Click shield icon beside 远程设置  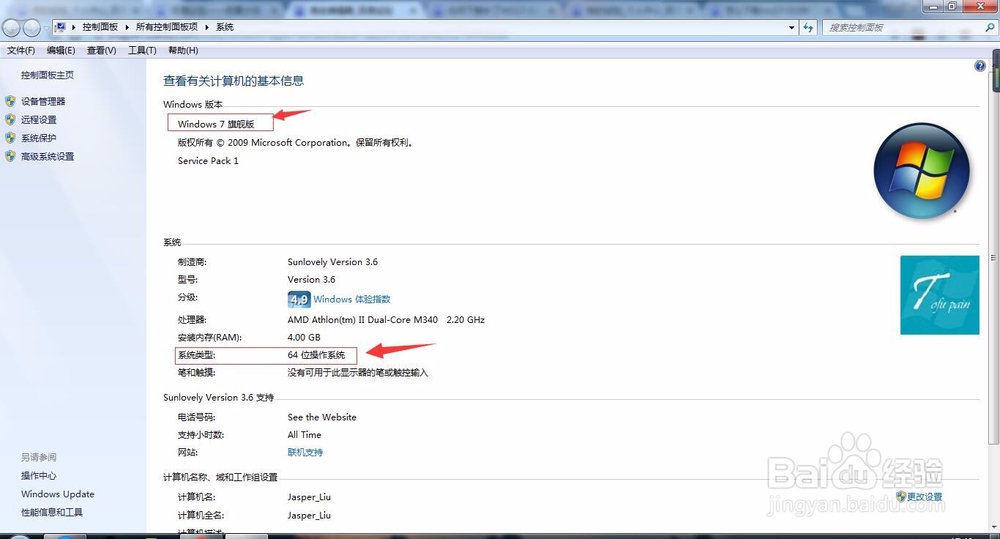[10, 119]
